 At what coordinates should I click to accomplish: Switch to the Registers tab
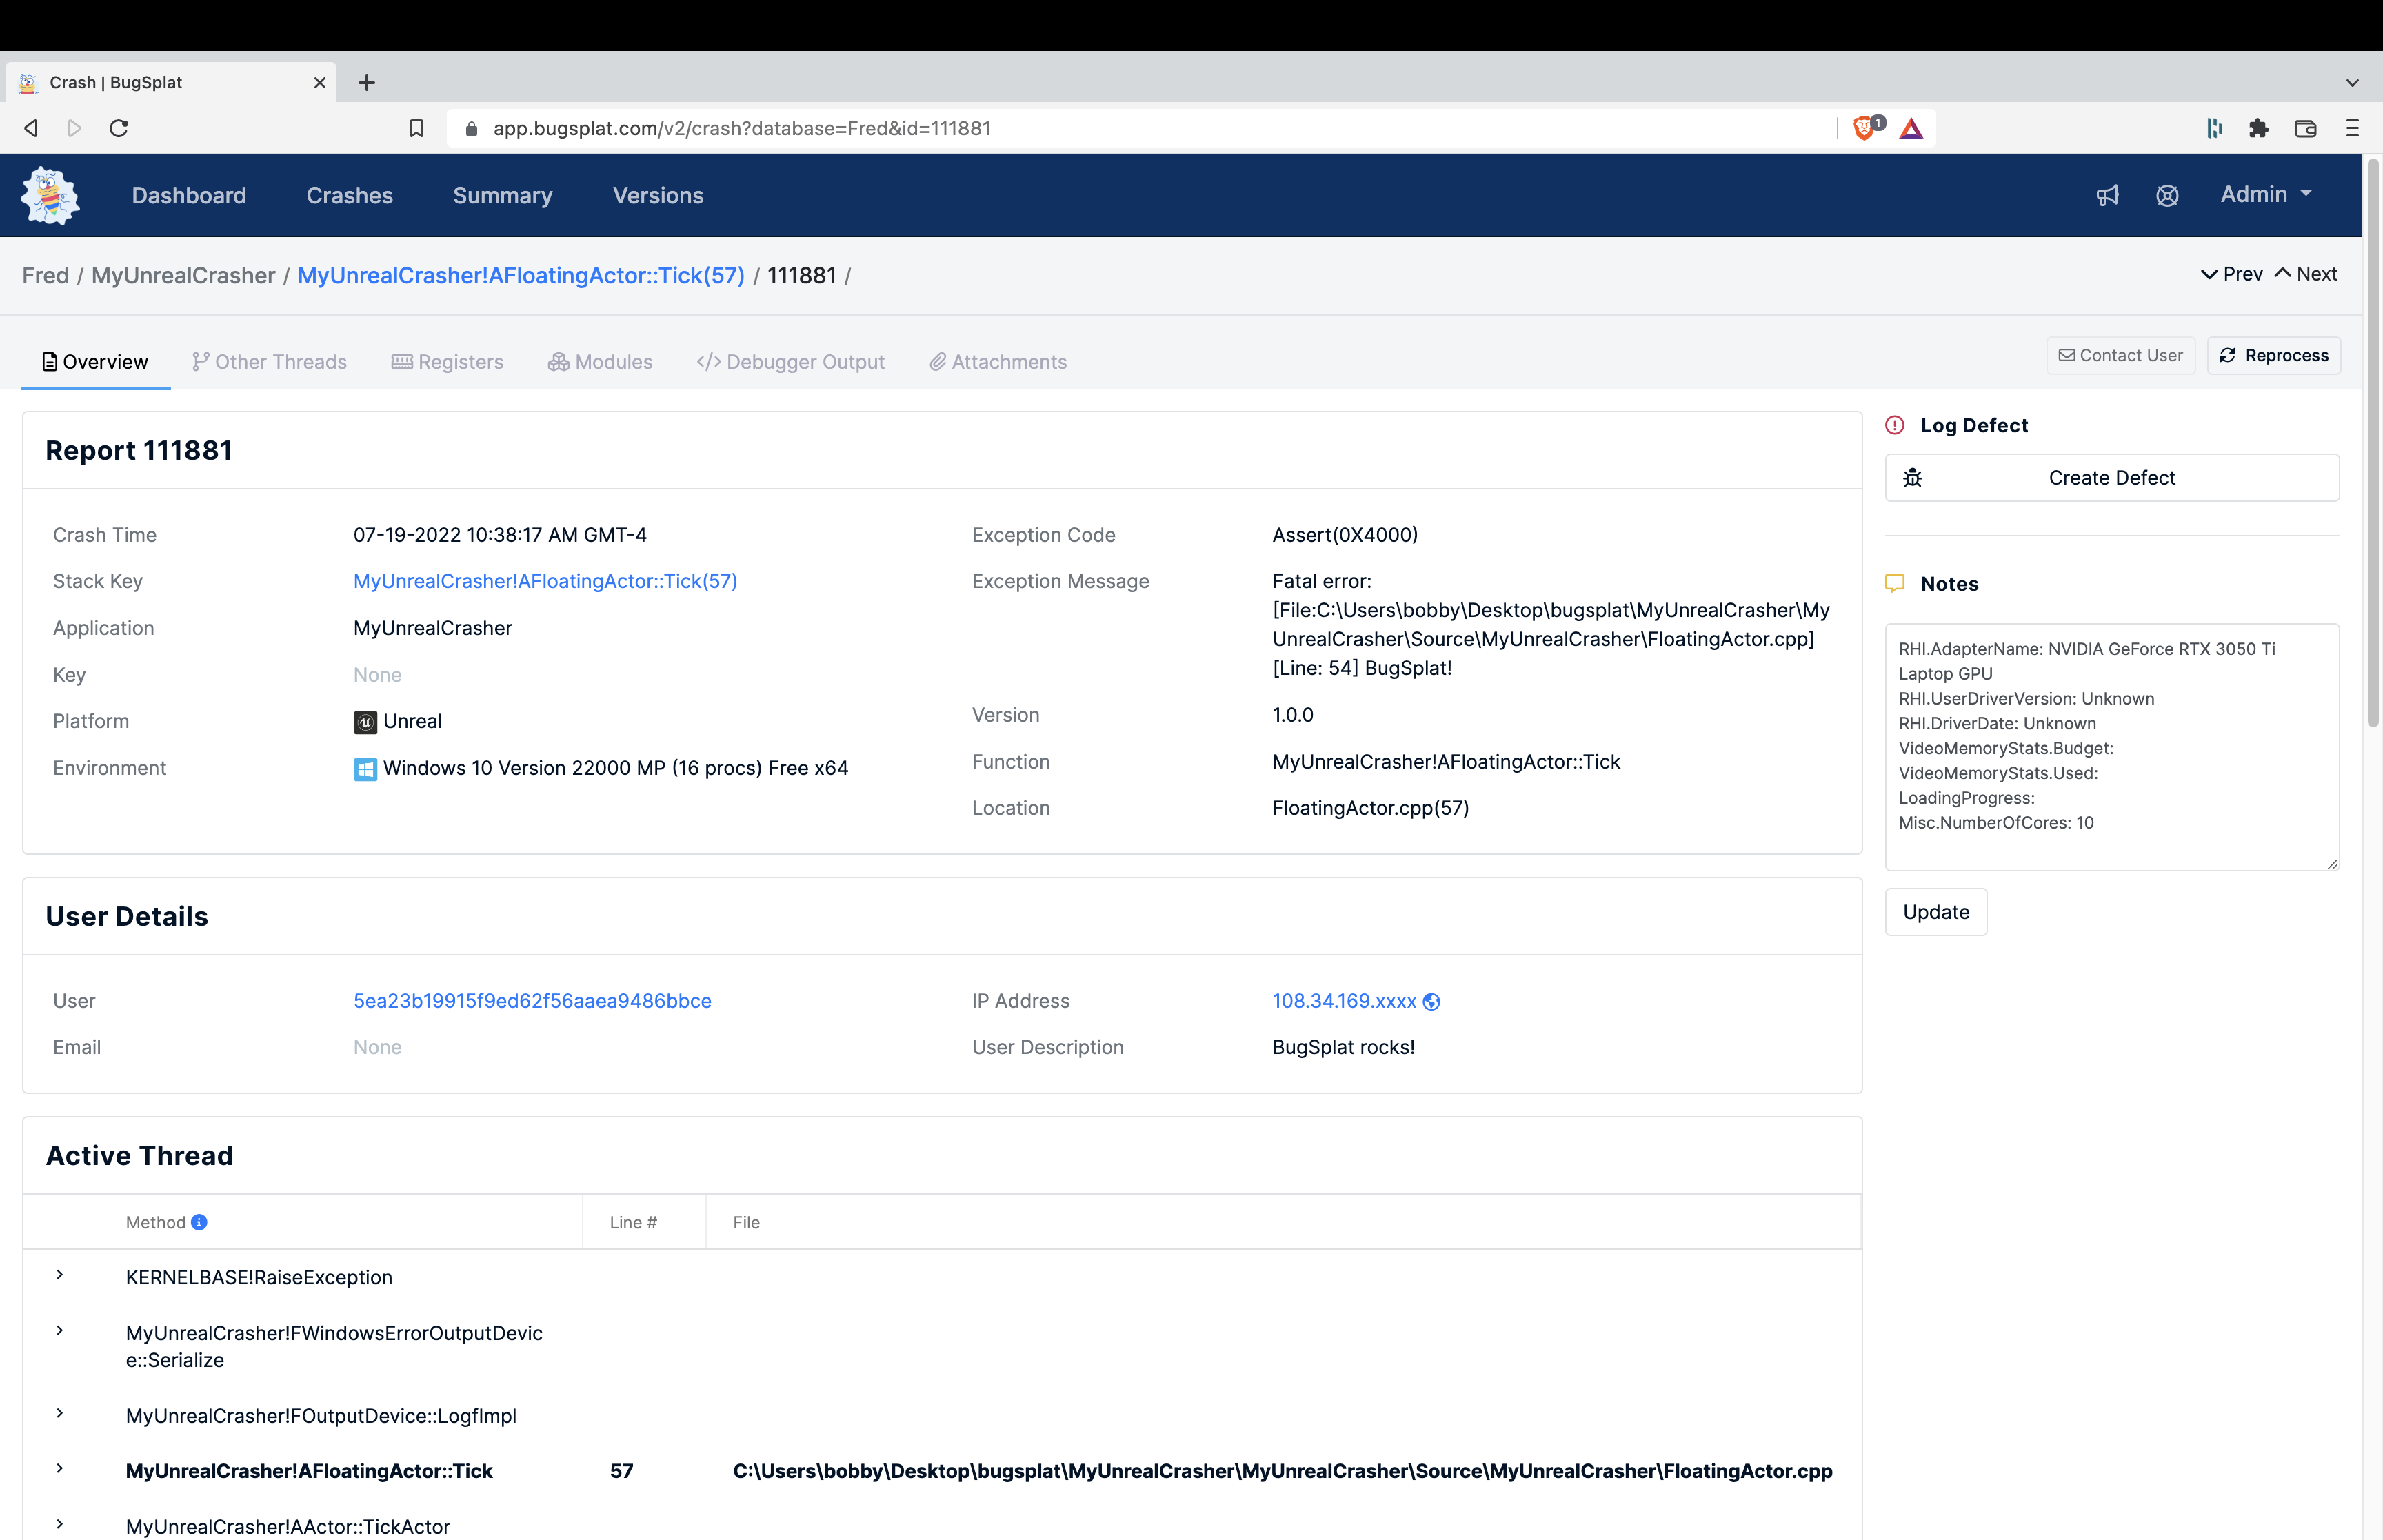(447, 362)
